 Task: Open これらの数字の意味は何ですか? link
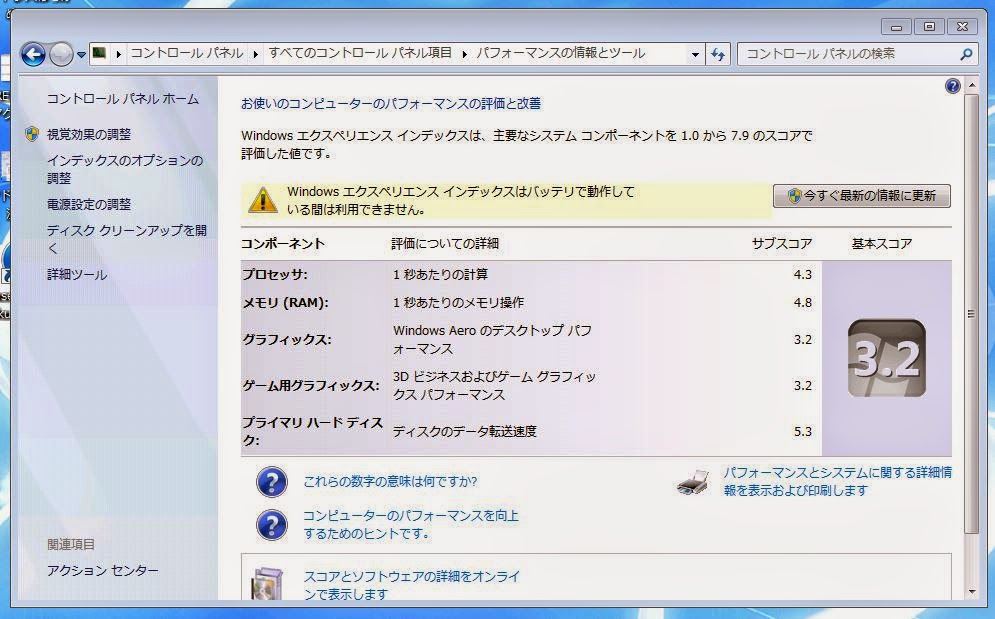(390, 481)
